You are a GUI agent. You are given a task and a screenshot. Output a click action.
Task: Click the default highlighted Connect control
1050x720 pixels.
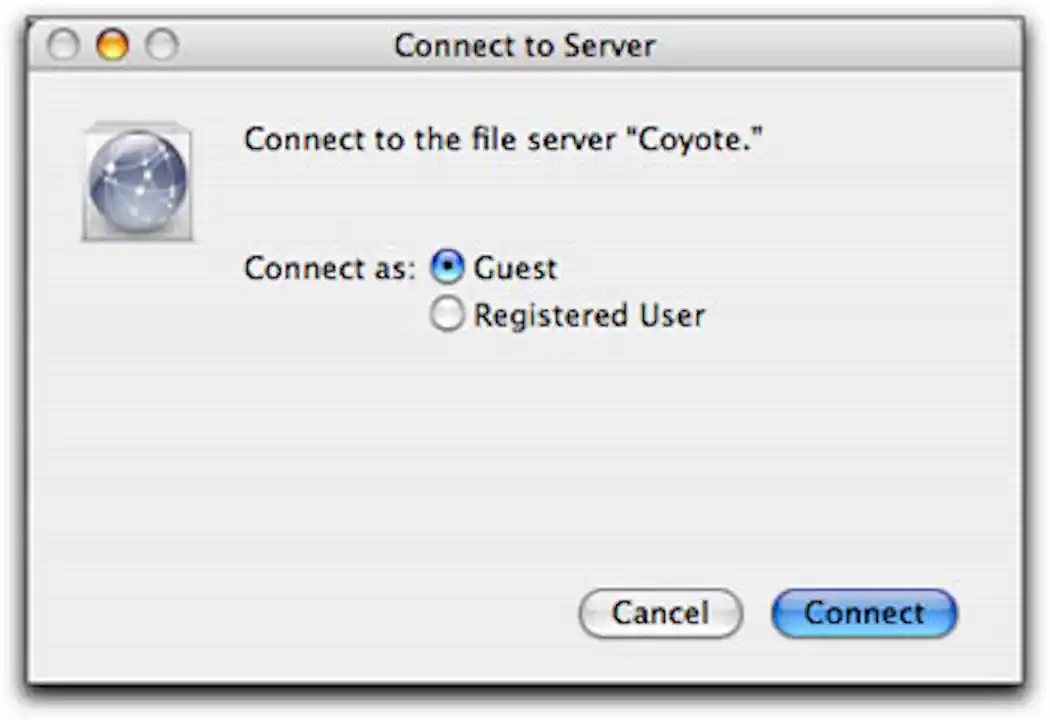point(863,613)
